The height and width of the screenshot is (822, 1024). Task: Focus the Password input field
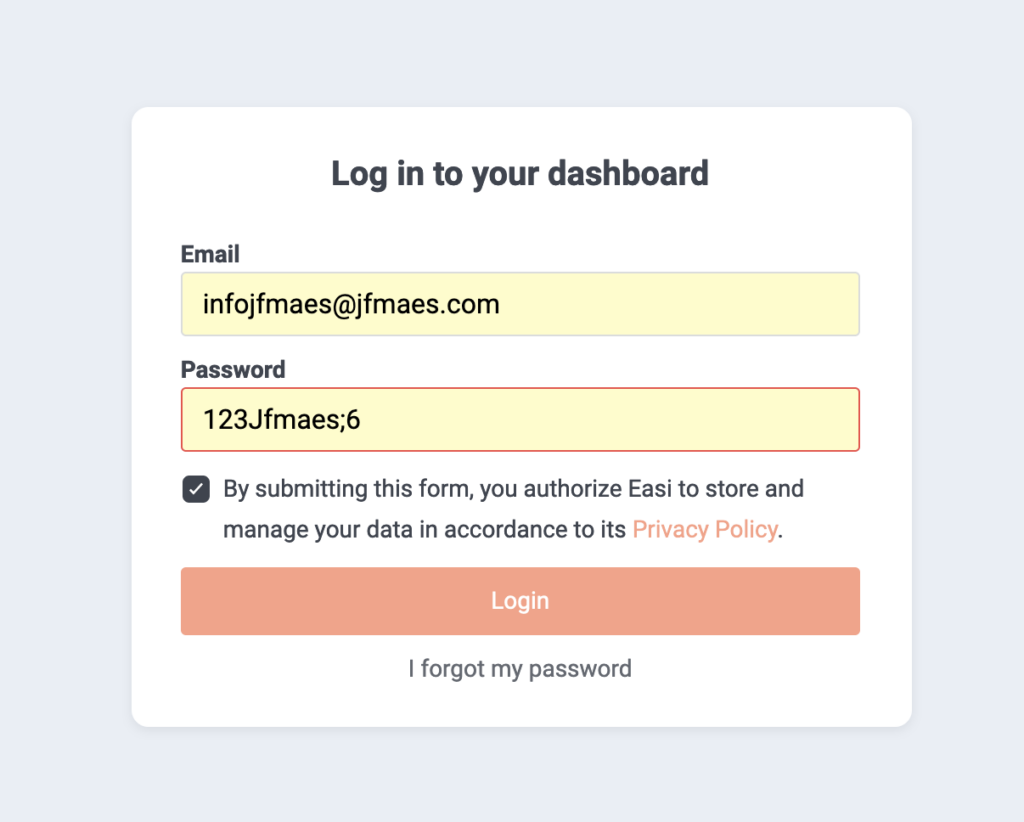click(520, 420)
